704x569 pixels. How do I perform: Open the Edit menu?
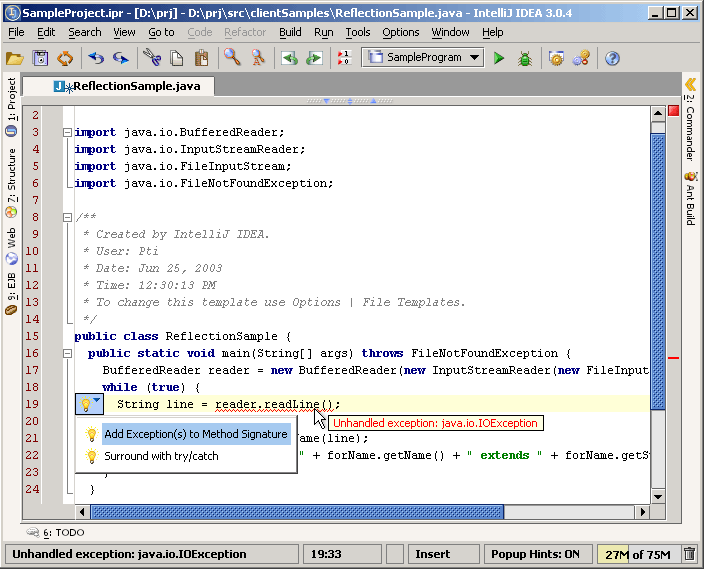pos(46,32)
